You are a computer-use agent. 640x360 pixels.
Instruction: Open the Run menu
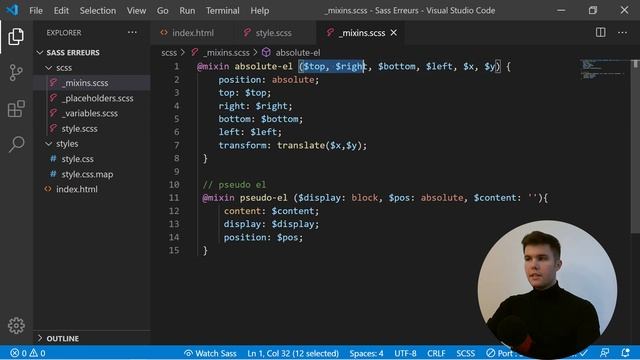pyautogui.click(x=187, y=11)
